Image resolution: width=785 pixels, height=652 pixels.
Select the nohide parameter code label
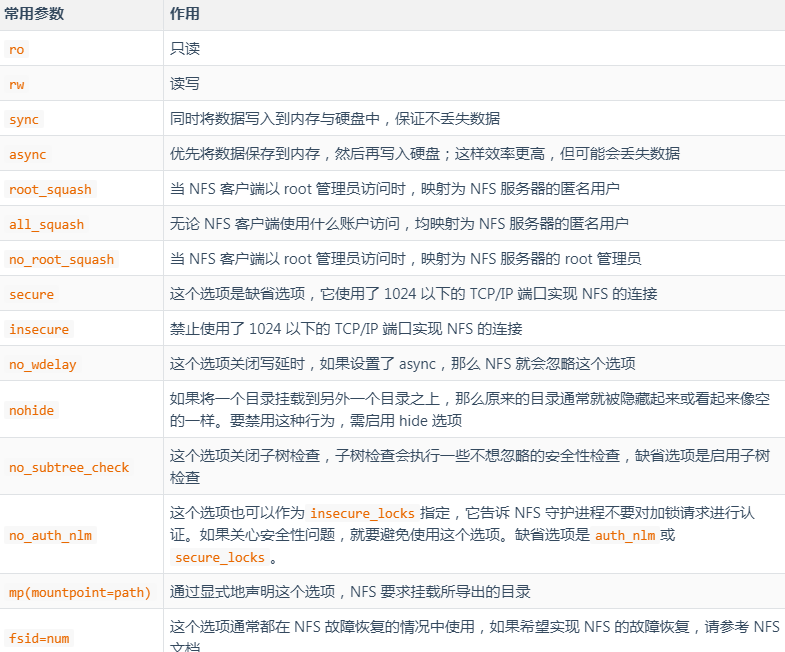pyautogui.click(x=32, y=410)
